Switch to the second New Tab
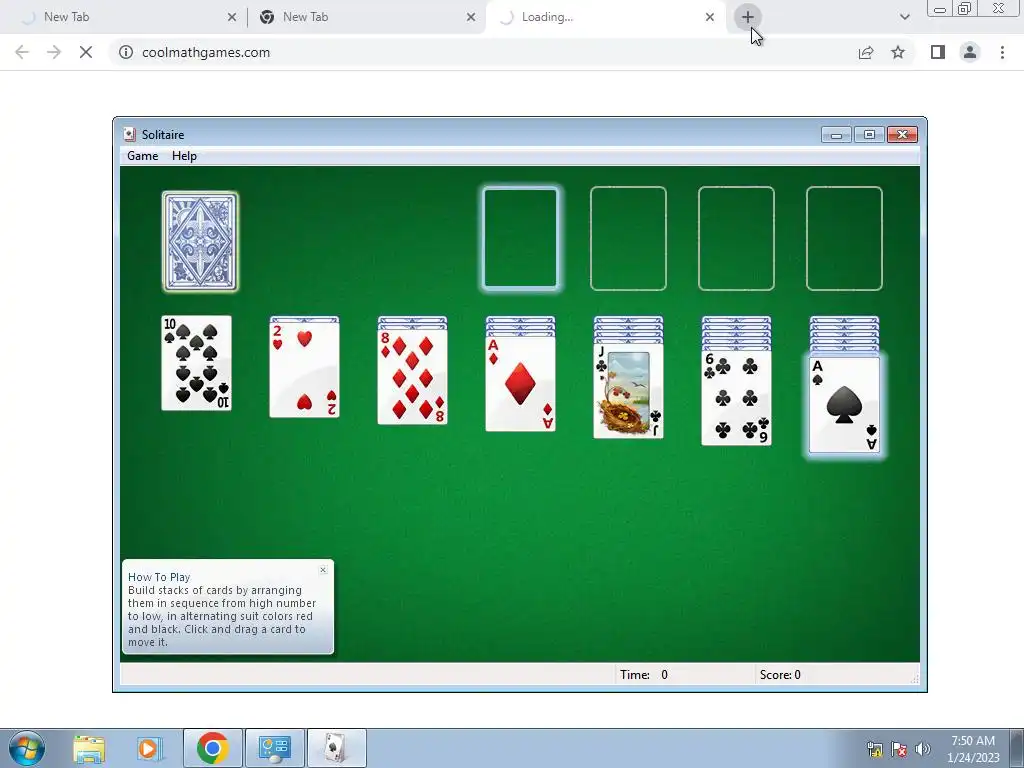The height and width of the screenshot is (768, 1024). (x=366, y=17)
